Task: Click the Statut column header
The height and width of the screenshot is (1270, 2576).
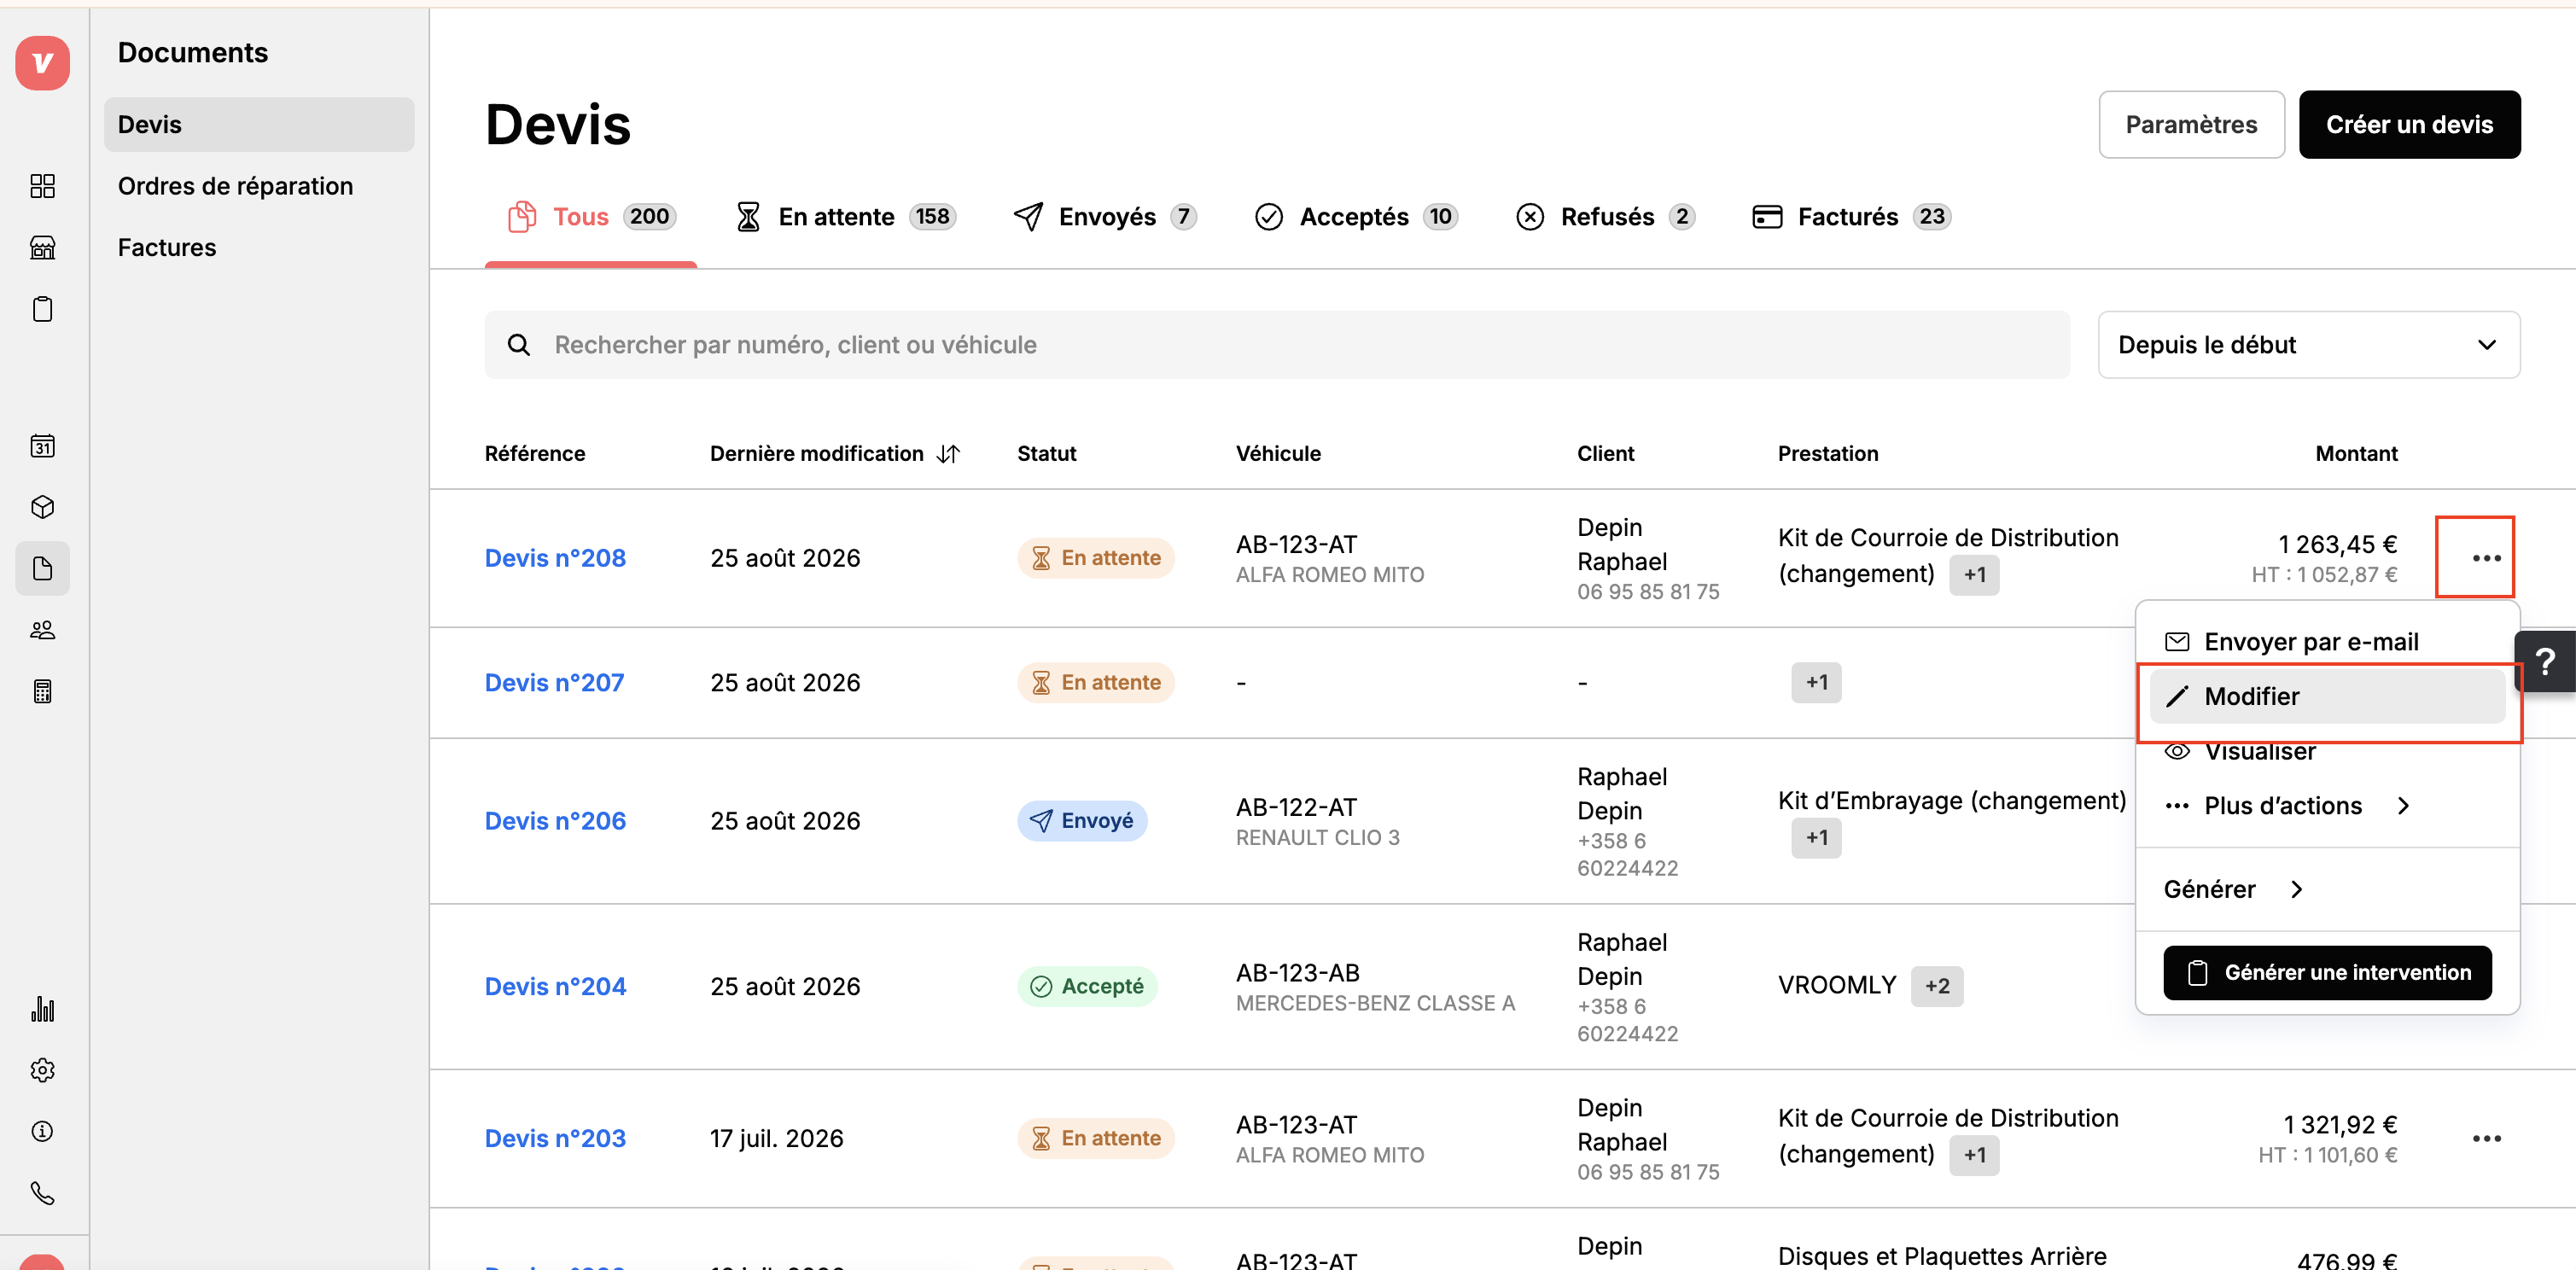Action: (1046, 454)
